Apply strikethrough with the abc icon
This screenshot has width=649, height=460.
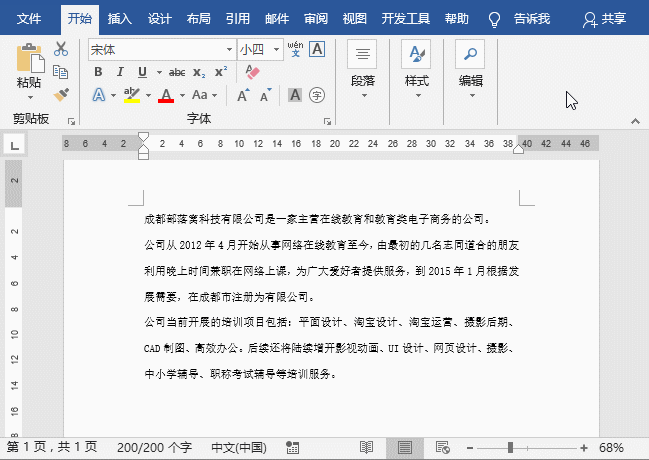pyautogui.click(x=177, y=72)
